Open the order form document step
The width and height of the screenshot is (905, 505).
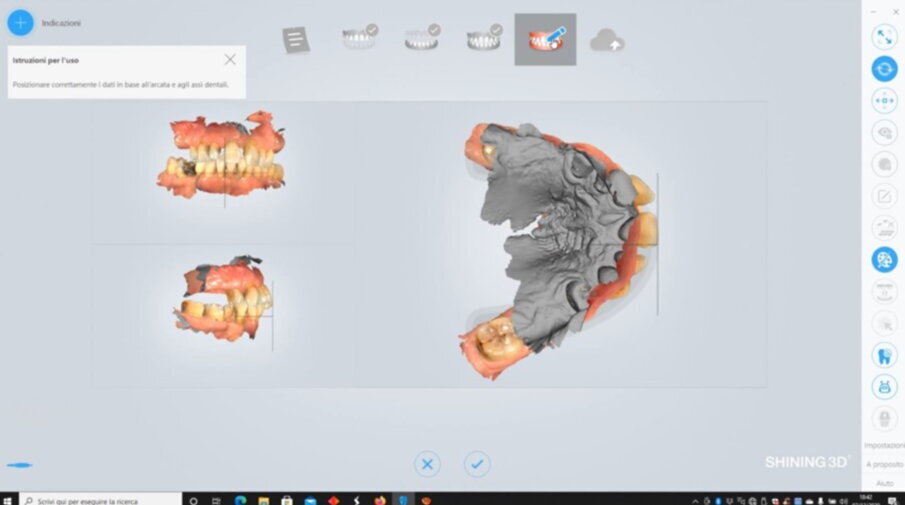tap(296, 40)
